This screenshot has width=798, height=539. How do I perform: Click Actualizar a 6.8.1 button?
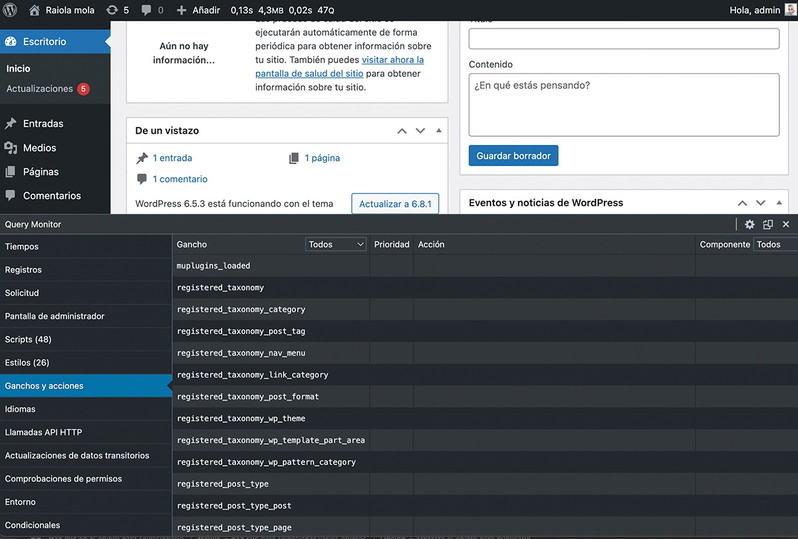coord(395,204)
